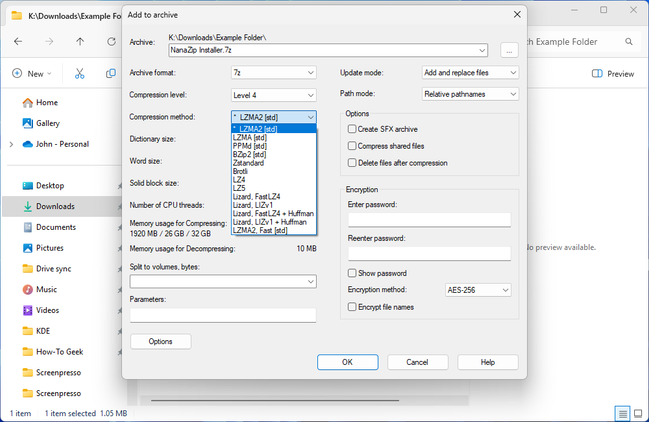The height and width of the screenshot is (422, 649).
Task: Click the Cut scissors icon in Explorer
Action: click(79, 74)
